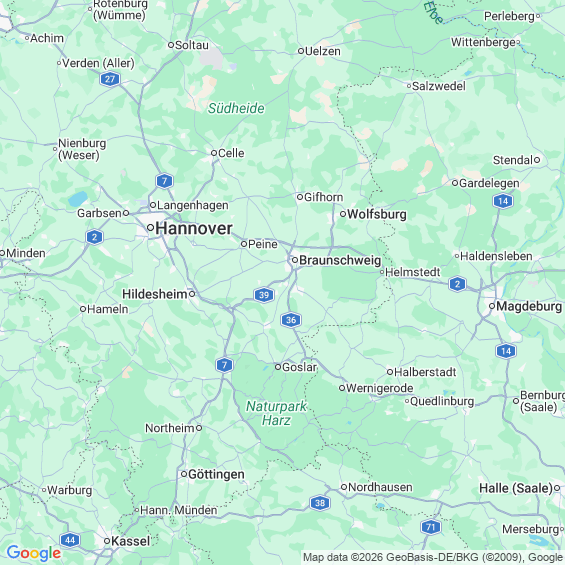Screen dimensions: 565x565
Task: Click the A38 highway shield near Nordhausen
Action: [x=320, y=503]
